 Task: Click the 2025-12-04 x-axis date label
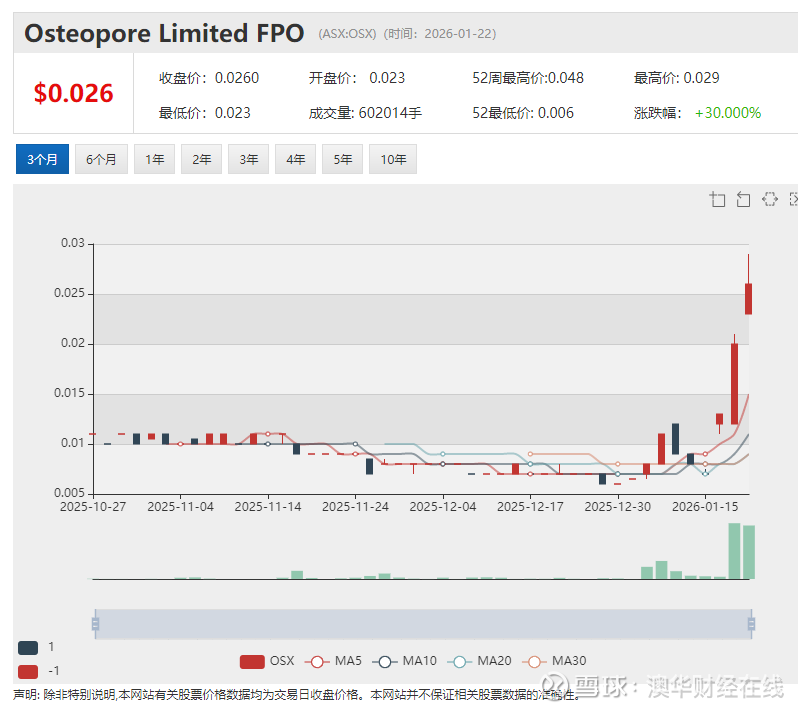pos(443,507)
